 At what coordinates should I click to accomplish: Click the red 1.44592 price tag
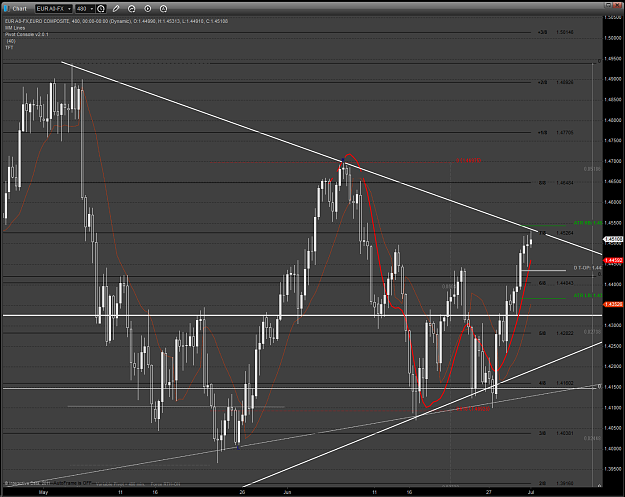pyautogui.click(x=613, y=261)
